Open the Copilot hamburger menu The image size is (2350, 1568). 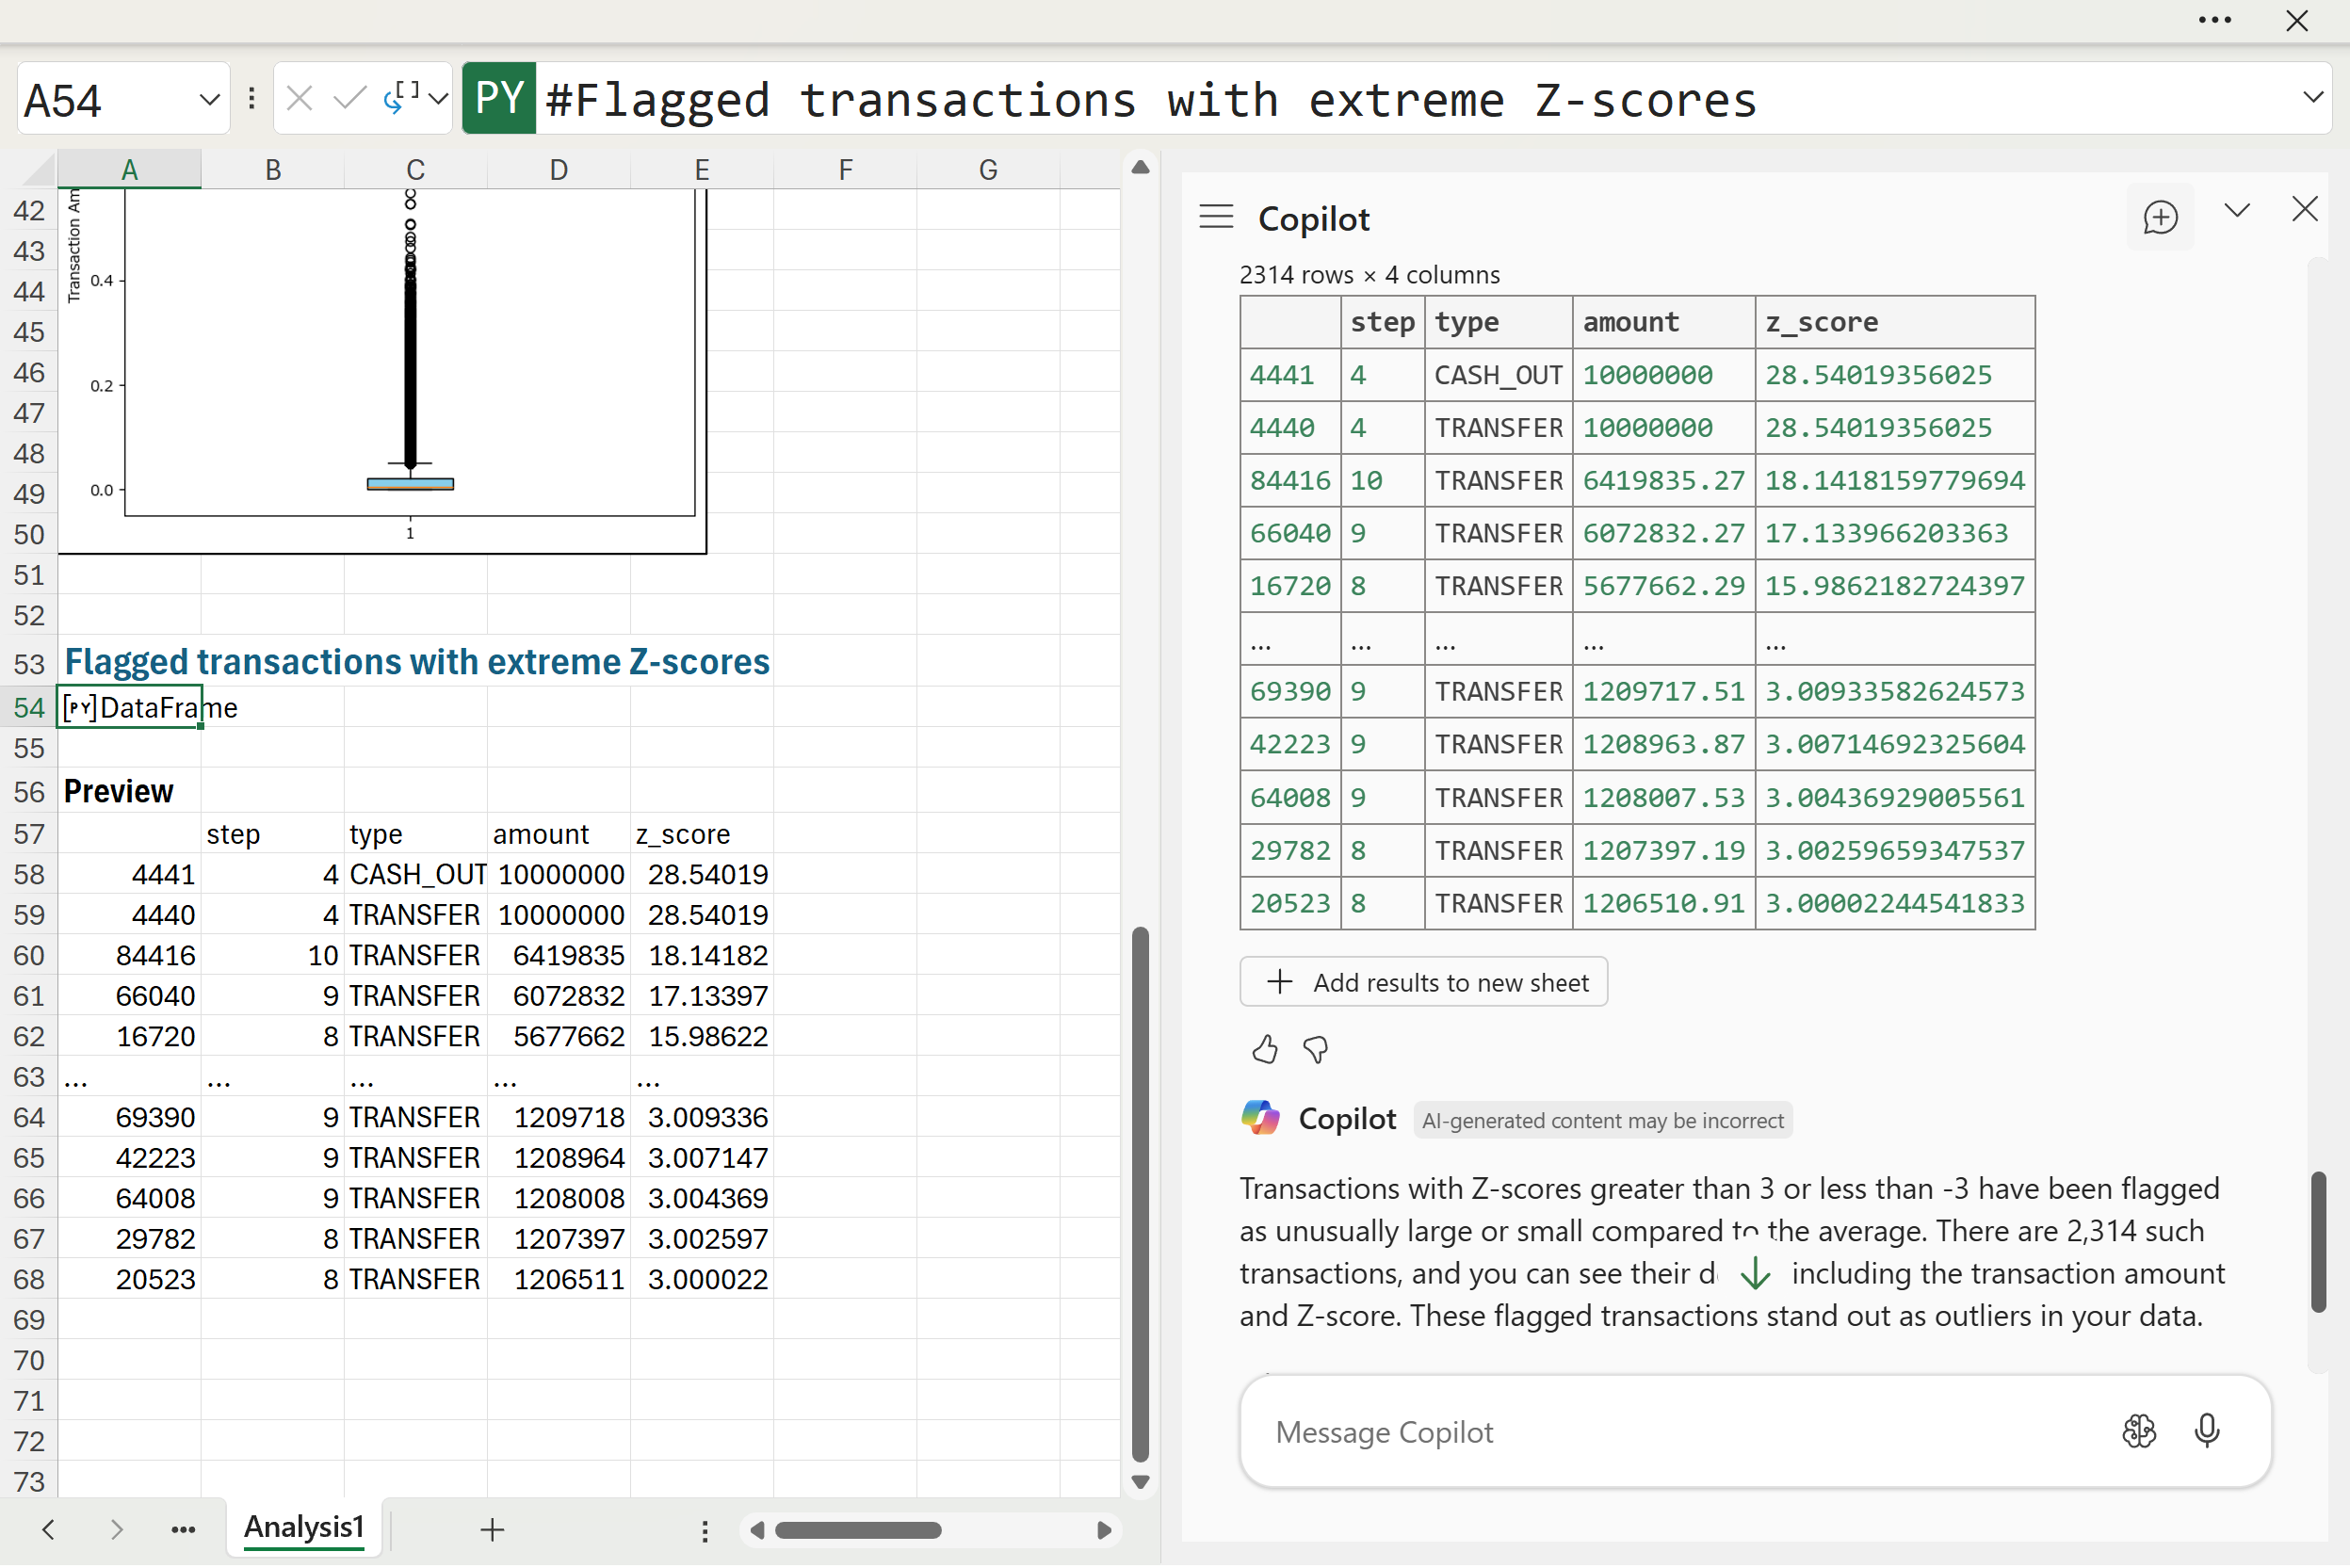click(x=1217, y=217)
